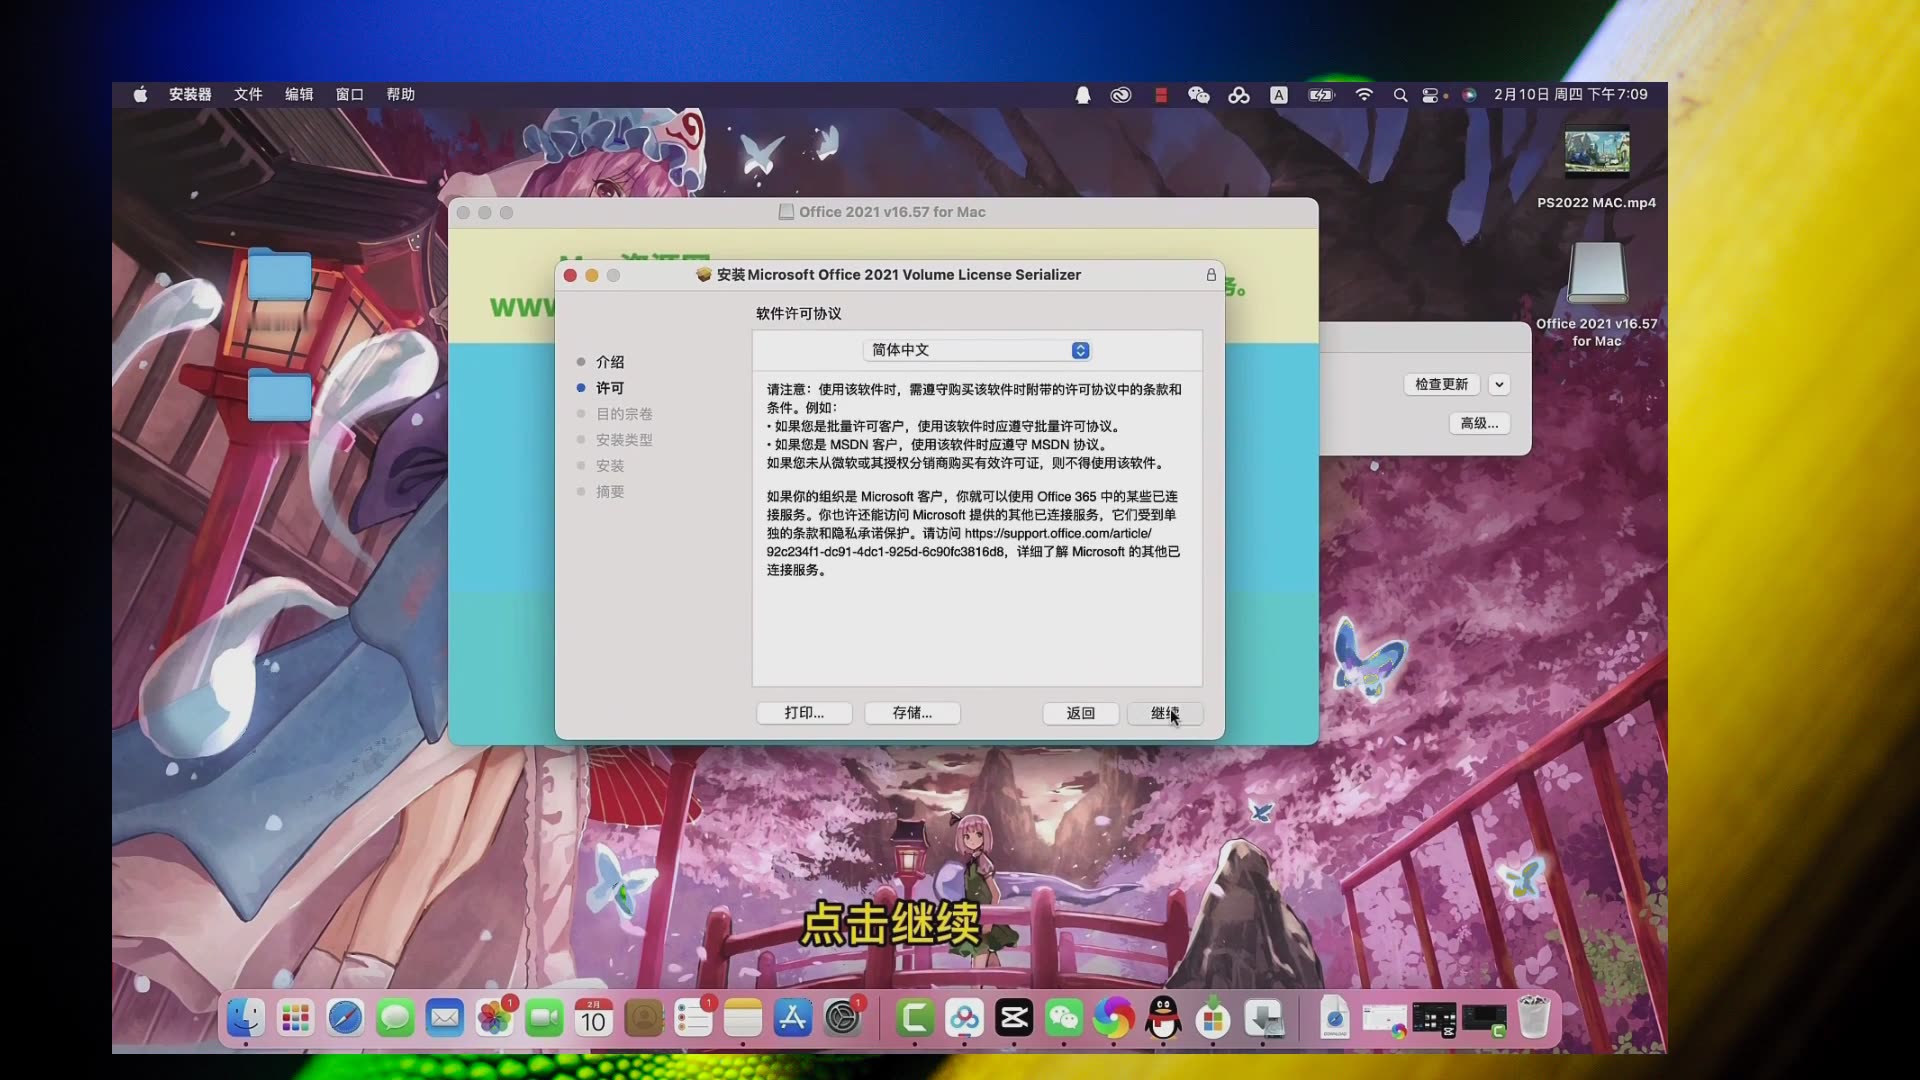The image size is (1920, 1080).
Task: Click the WeChat icon in menu bar
Action: click(1199, 95)
